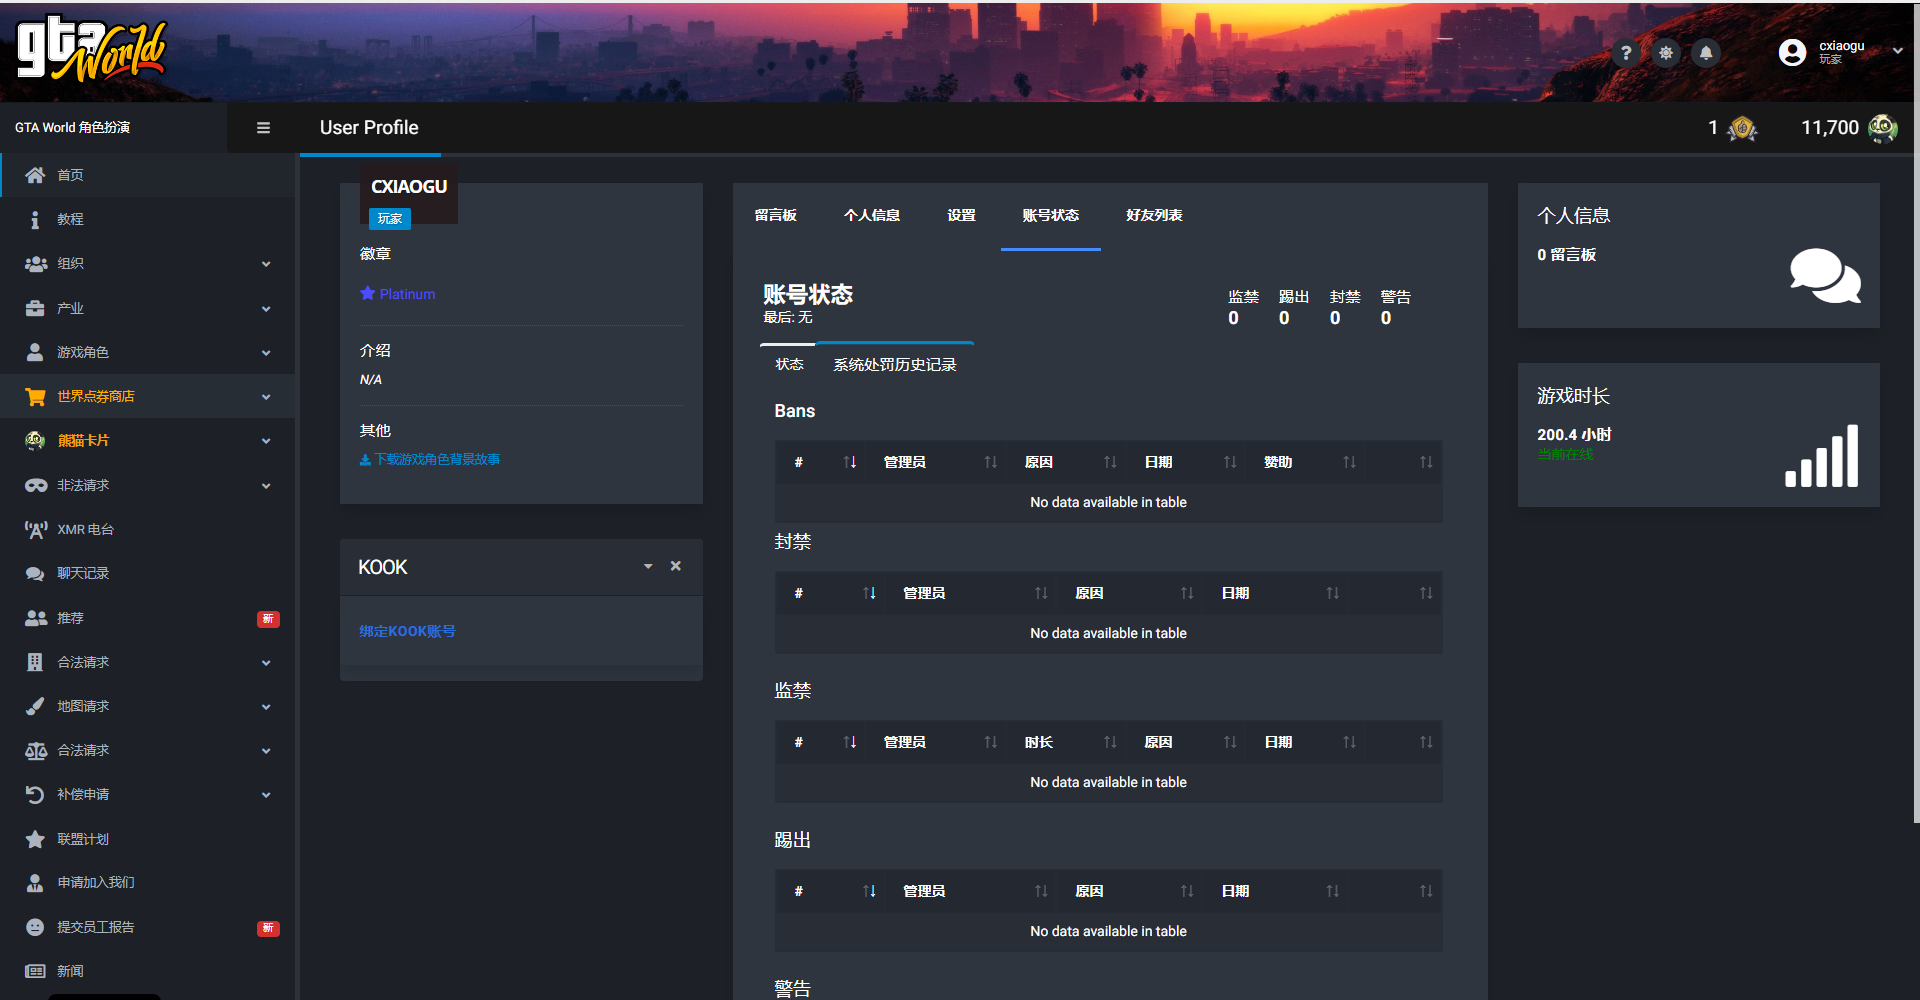The image size is (1920, 1000).
Task: Click the panda icon next to 熊猫卡片
Action: tap(35, 440)
